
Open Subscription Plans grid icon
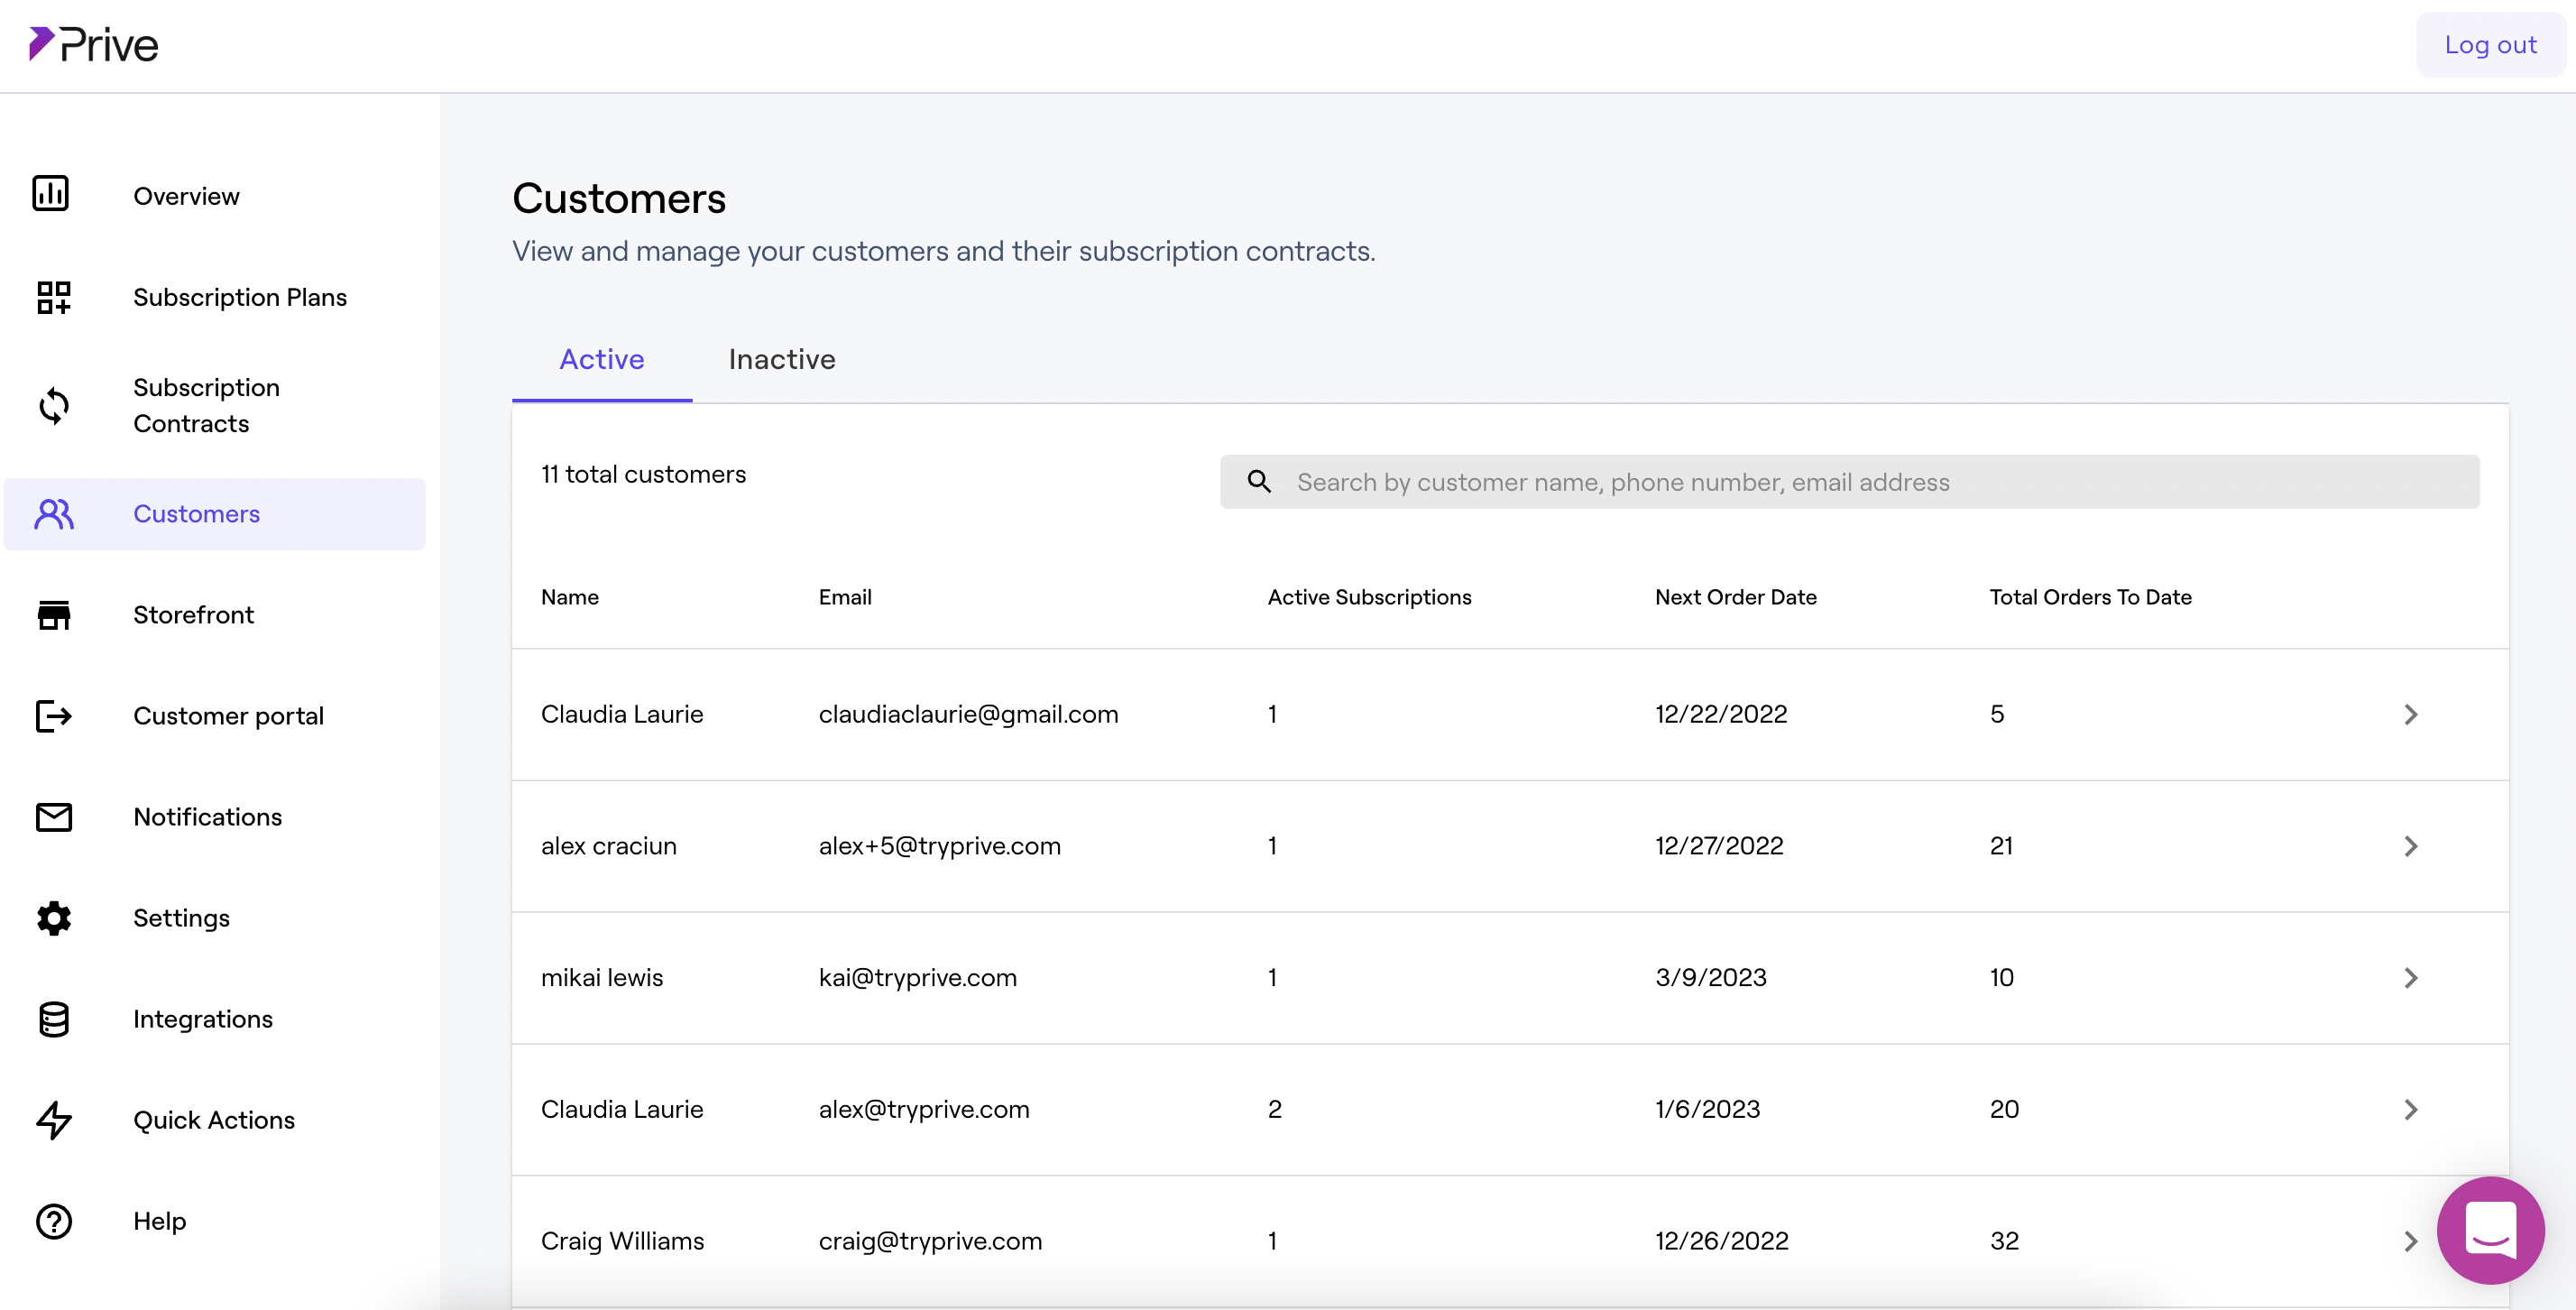(54, 297)
